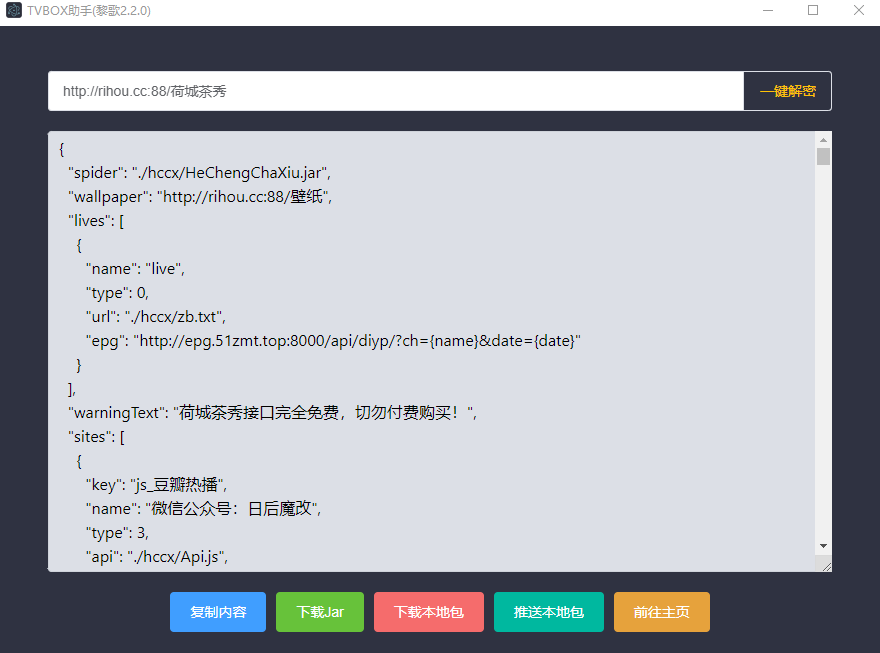Click the js_豆瓣热播 key line
This screenshot has width=880, height=653.
pyautogui.click(x=155, y=484)
